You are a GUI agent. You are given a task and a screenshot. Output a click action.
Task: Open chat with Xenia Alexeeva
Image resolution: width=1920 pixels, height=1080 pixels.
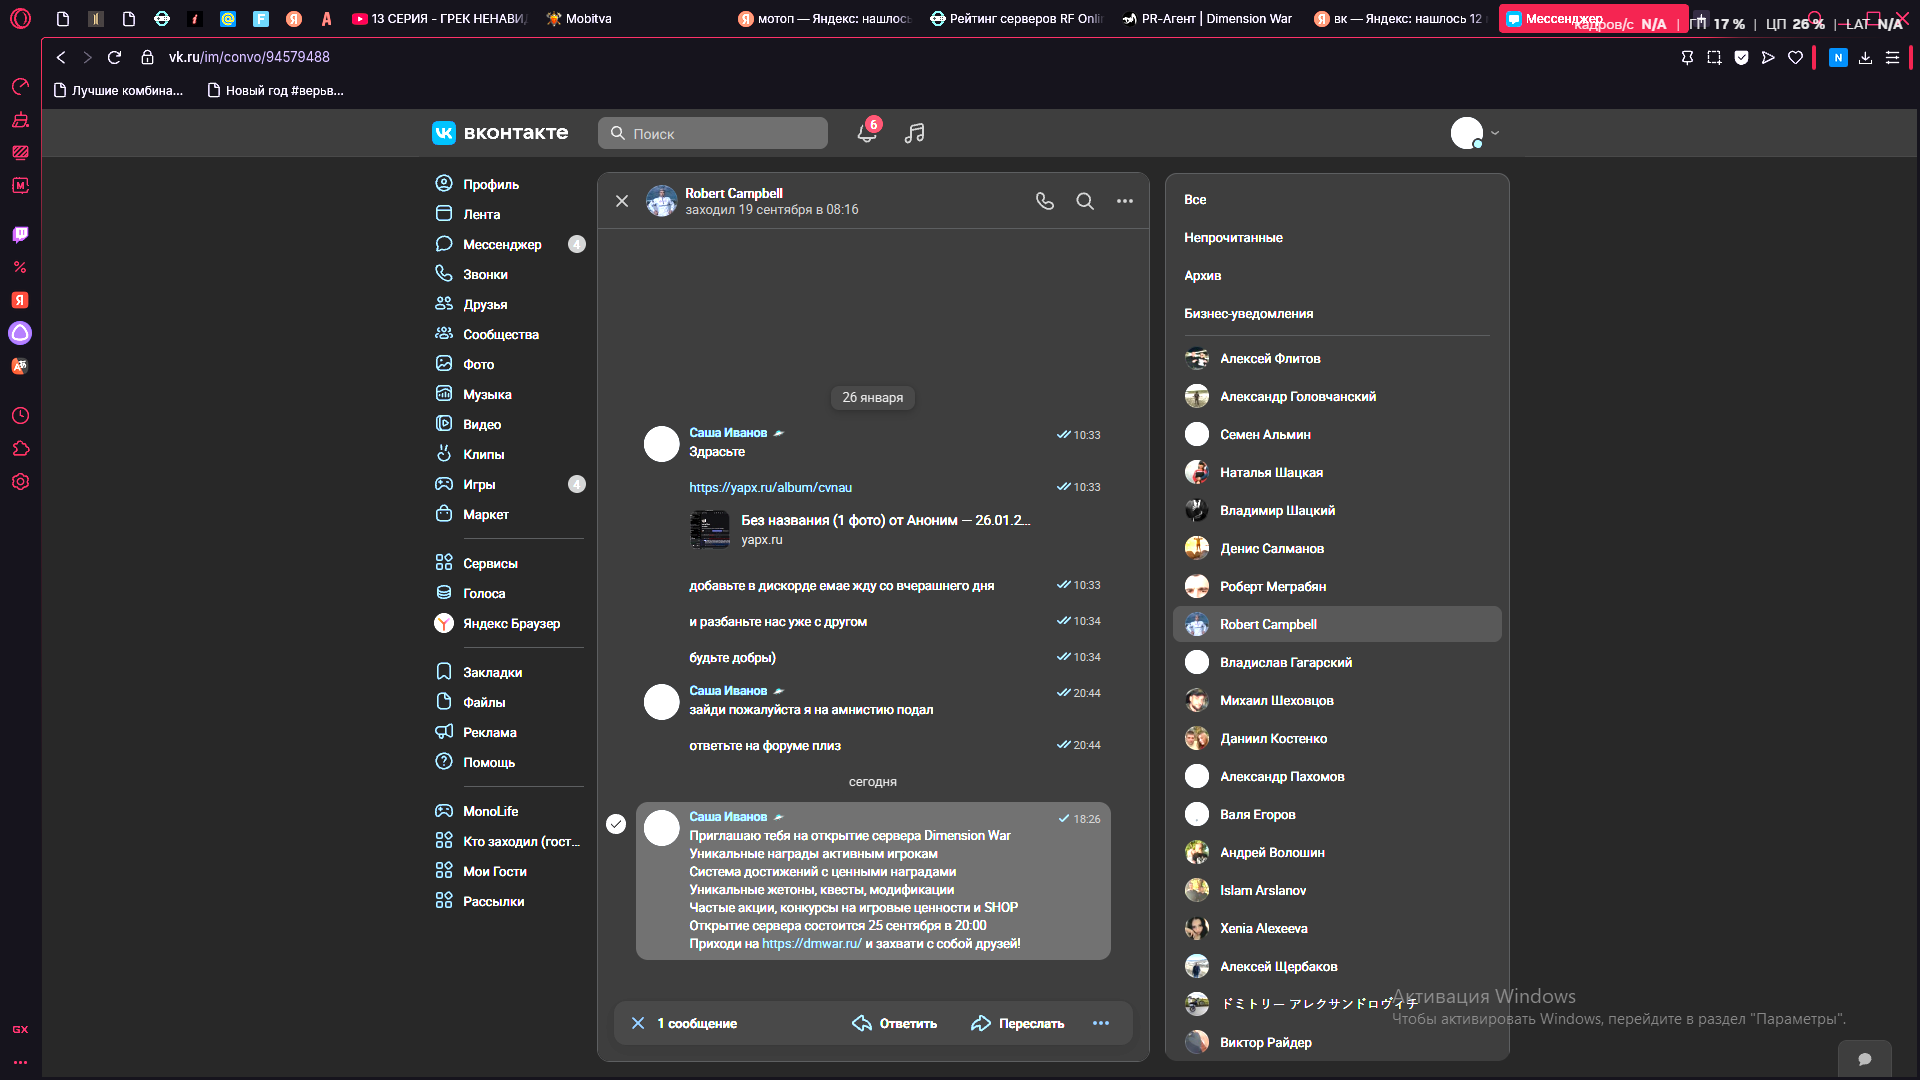tap(1337, 928)
